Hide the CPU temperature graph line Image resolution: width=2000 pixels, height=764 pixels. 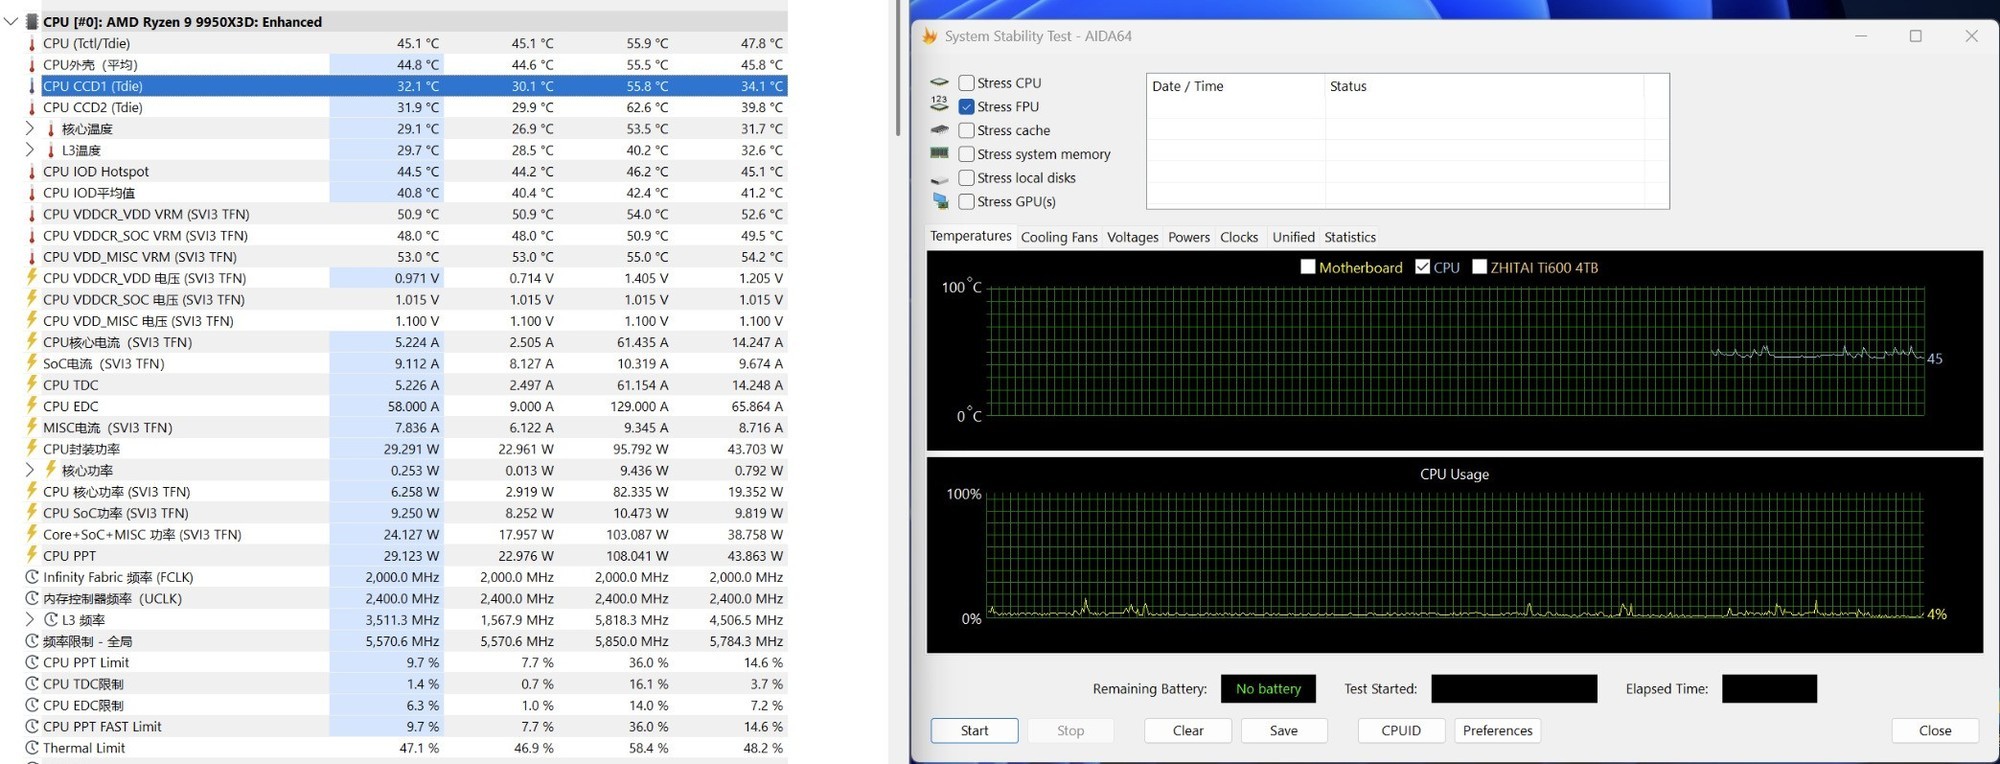(1422, 267)
